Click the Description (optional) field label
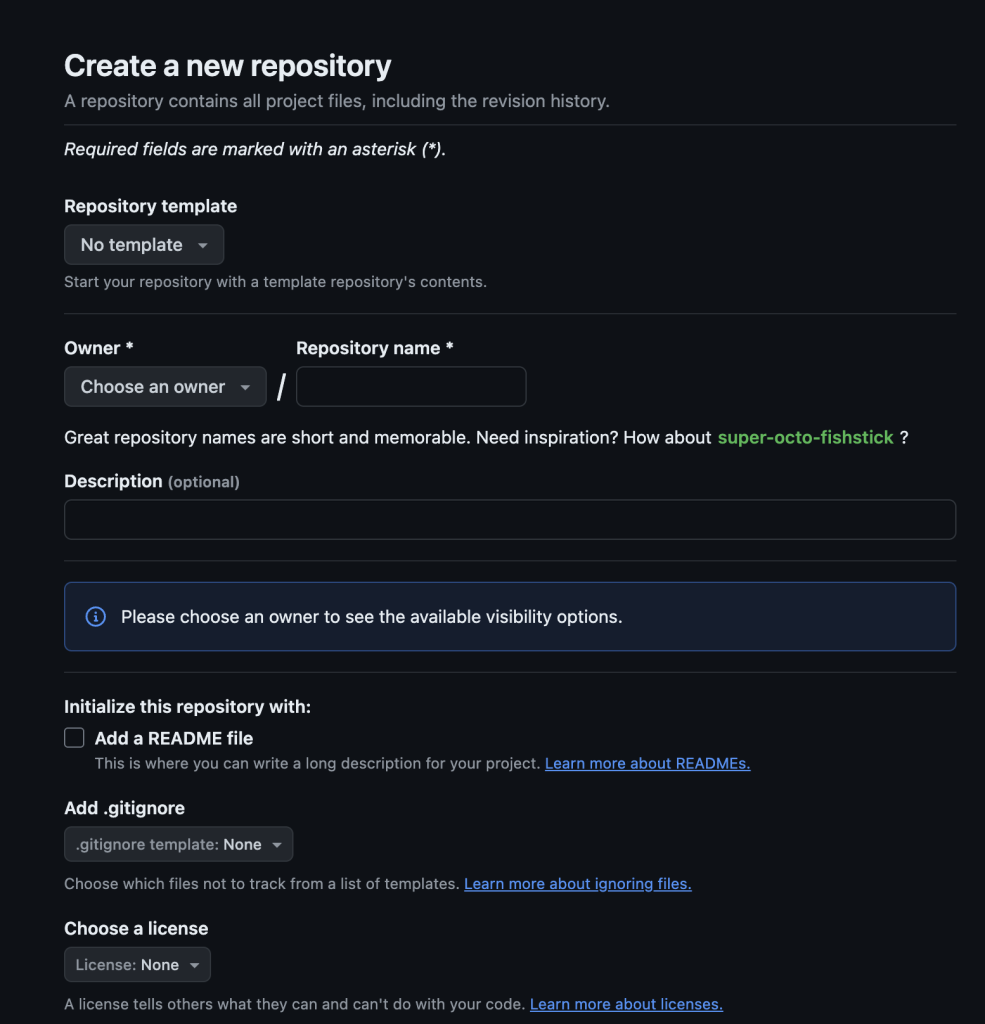The height and width of the screenshot is (1024, 985). [152, 481]
